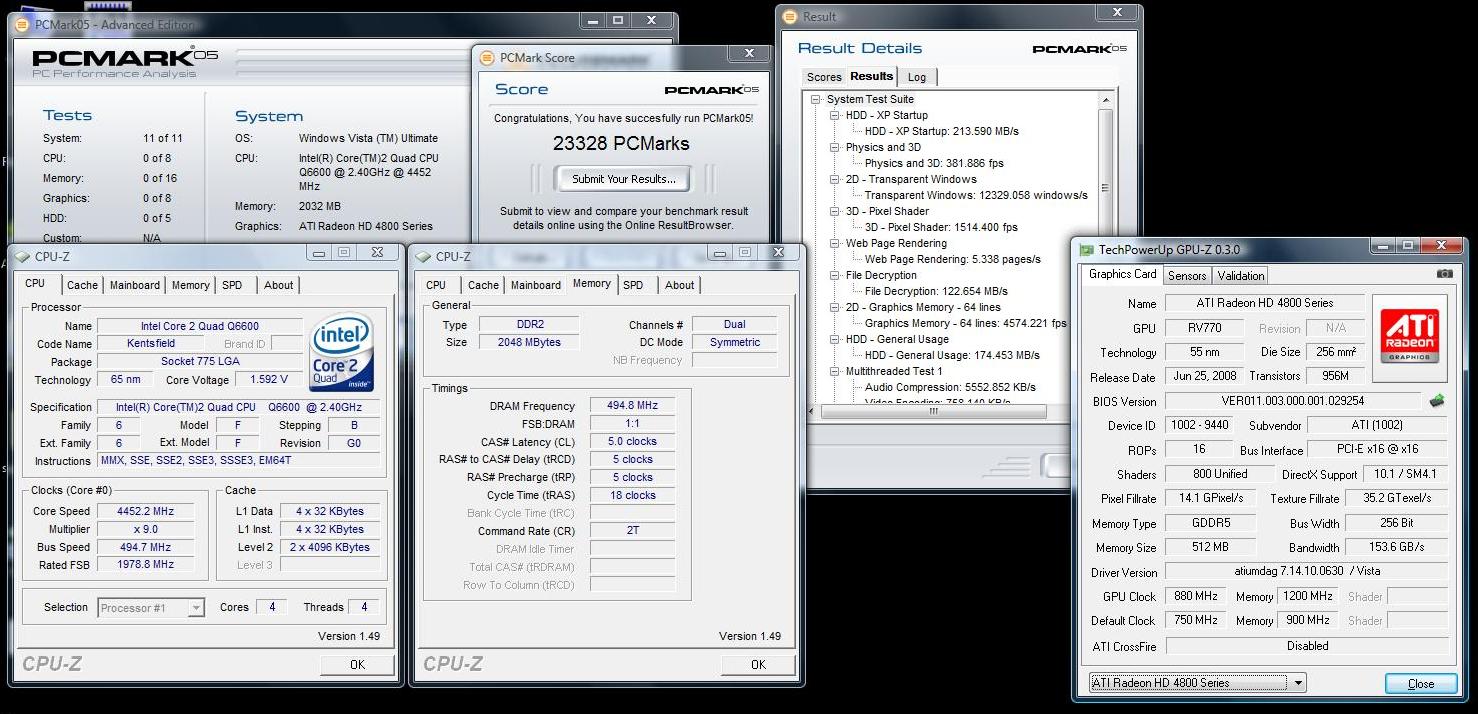Click the Default Clock 750 MHz field

[1196, 620]
